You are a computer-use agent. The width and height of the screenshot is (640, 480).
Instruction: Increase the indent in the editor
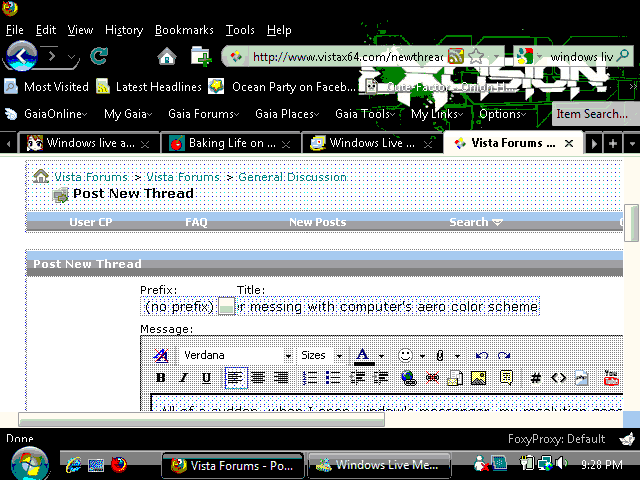[x=380, y=378]
